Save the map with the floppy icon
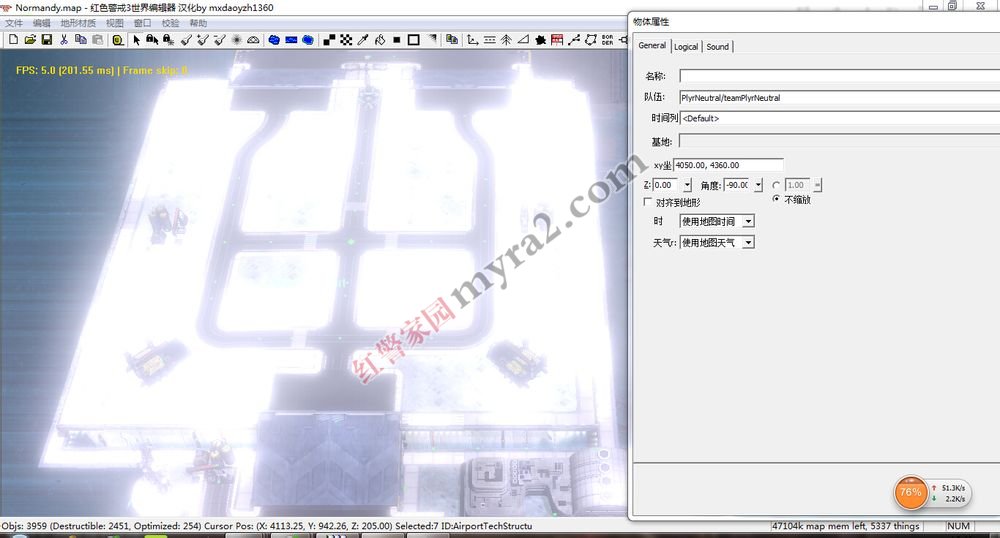Viewport: 1000px width, 538px height. pyautogui.click(x=47, y=40)
